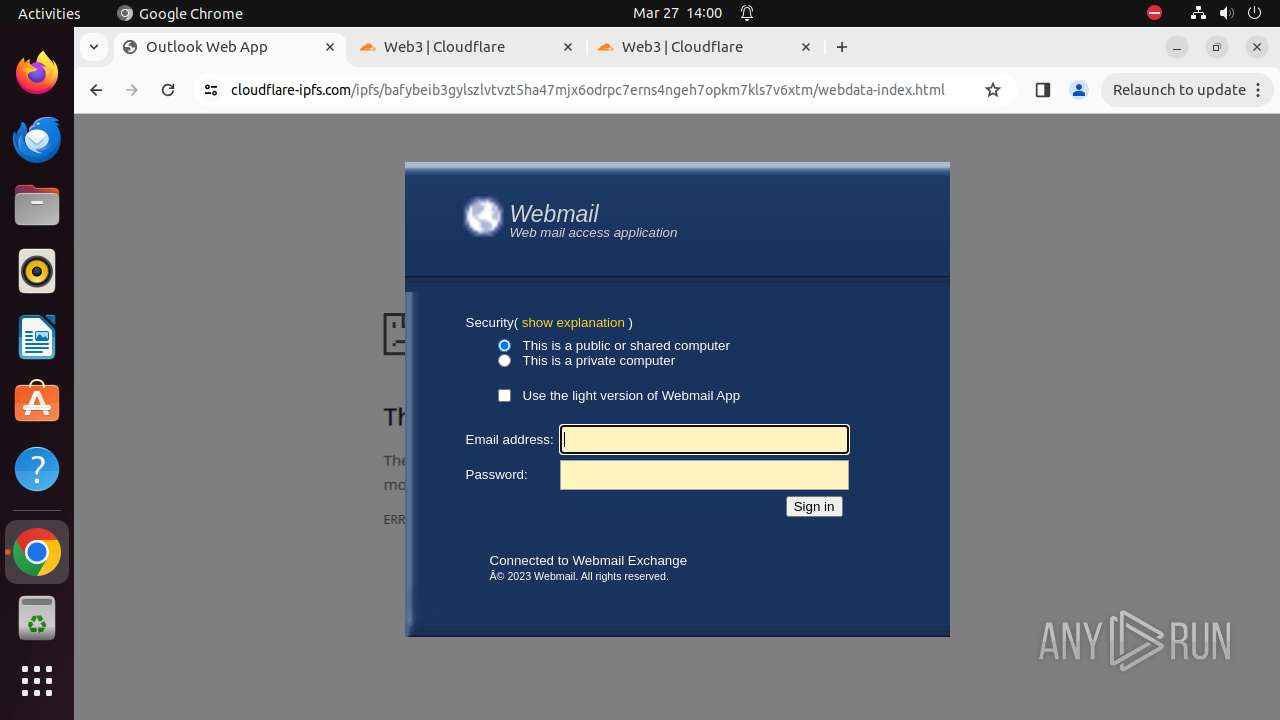Image resolution: width=1280 pixels, height=720 pixels.
Task: Show all applications grid
Action: [x=37, y=681]
